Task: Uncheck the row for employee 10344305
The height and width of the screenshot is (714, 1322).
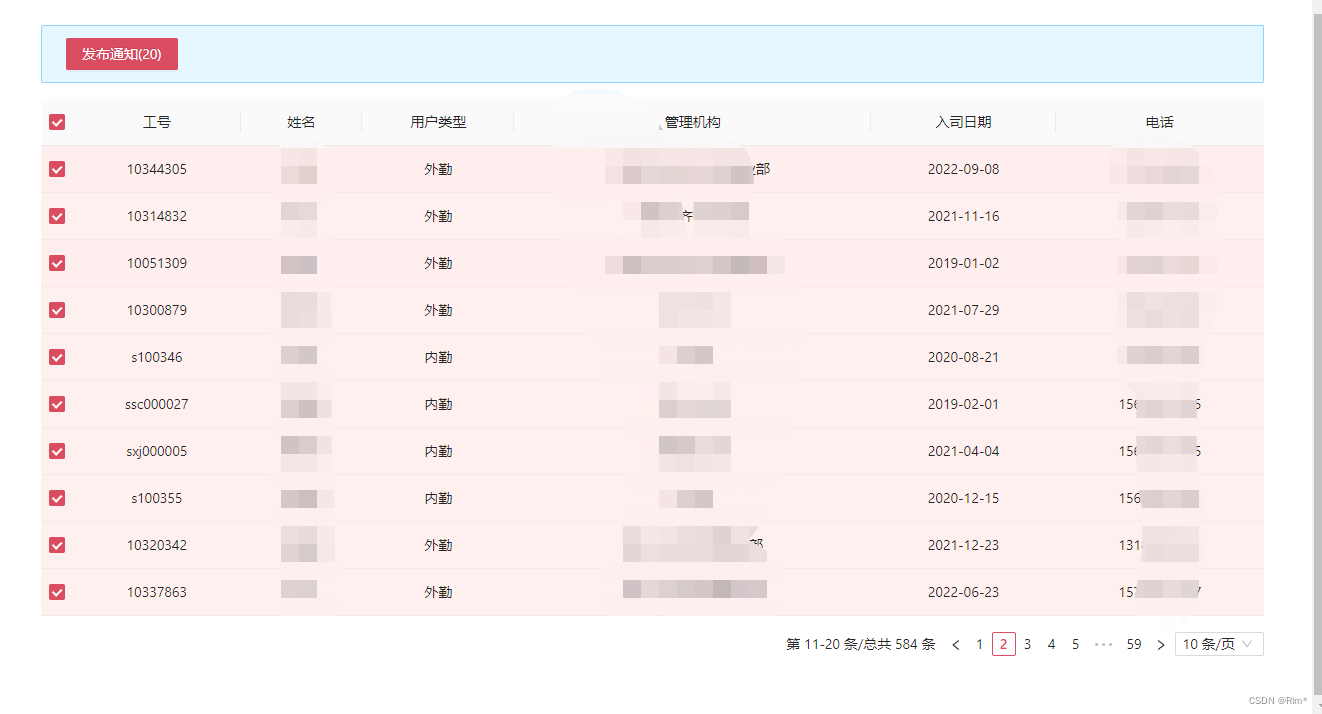Action: (x=57, y=168)
